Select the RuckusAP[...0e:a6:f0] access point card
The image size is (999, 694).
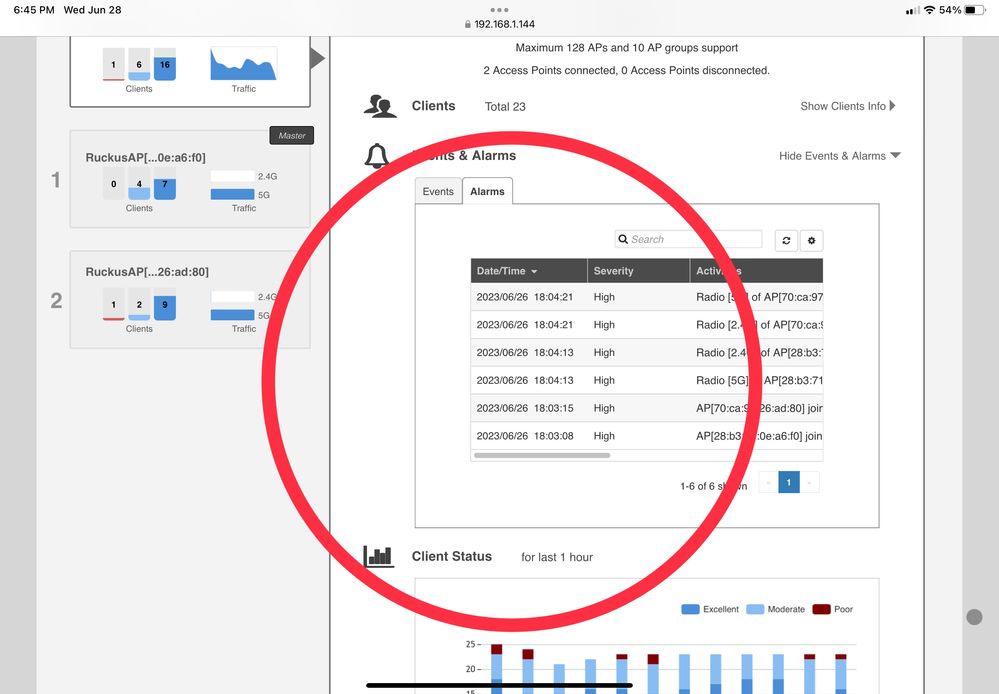coord(189,179)
